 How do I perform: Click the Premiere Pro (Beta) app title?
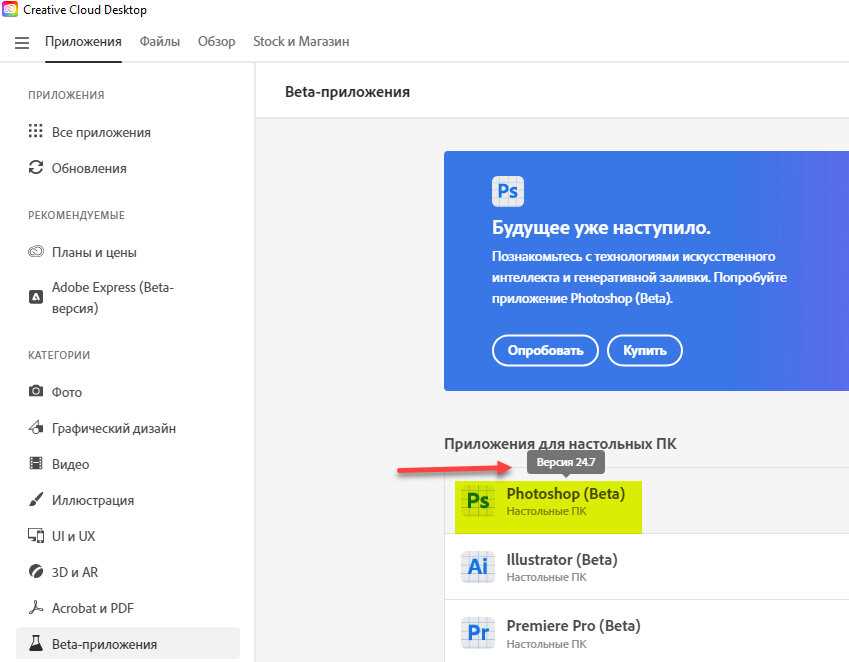[x=573, y=625]
